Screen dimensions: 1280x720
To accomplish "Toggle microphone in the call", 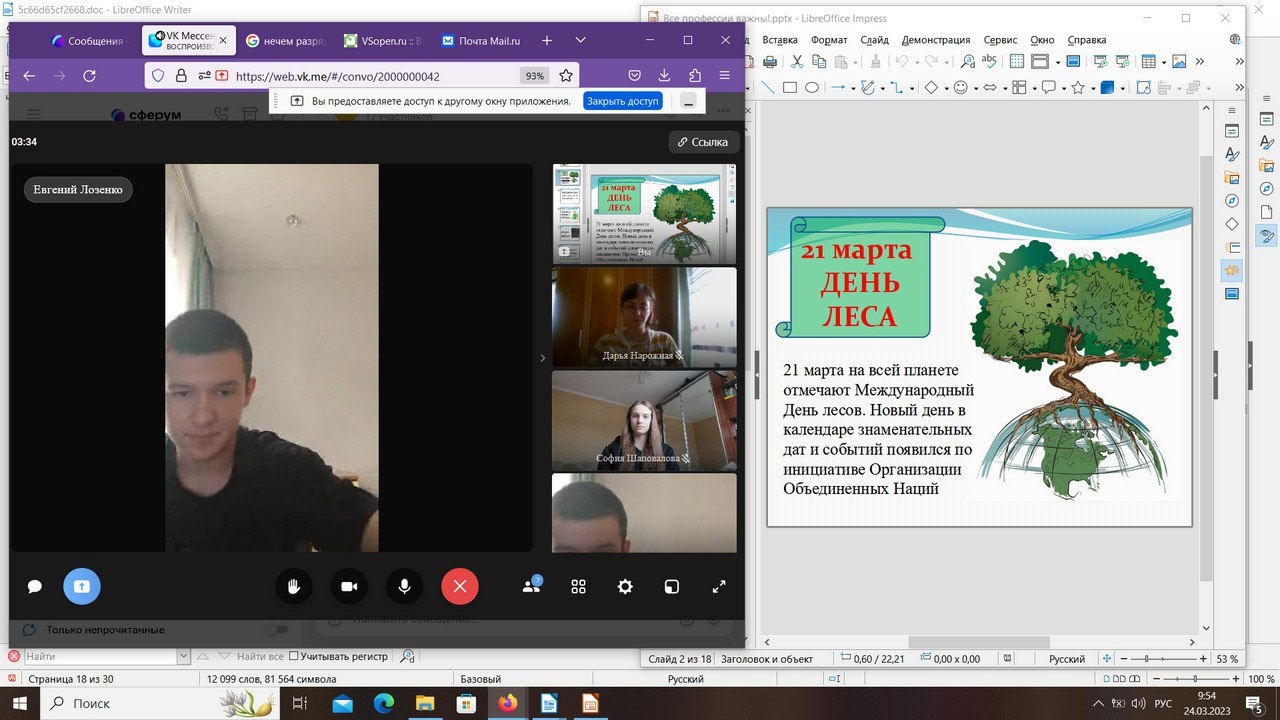I will coord(404,587).
